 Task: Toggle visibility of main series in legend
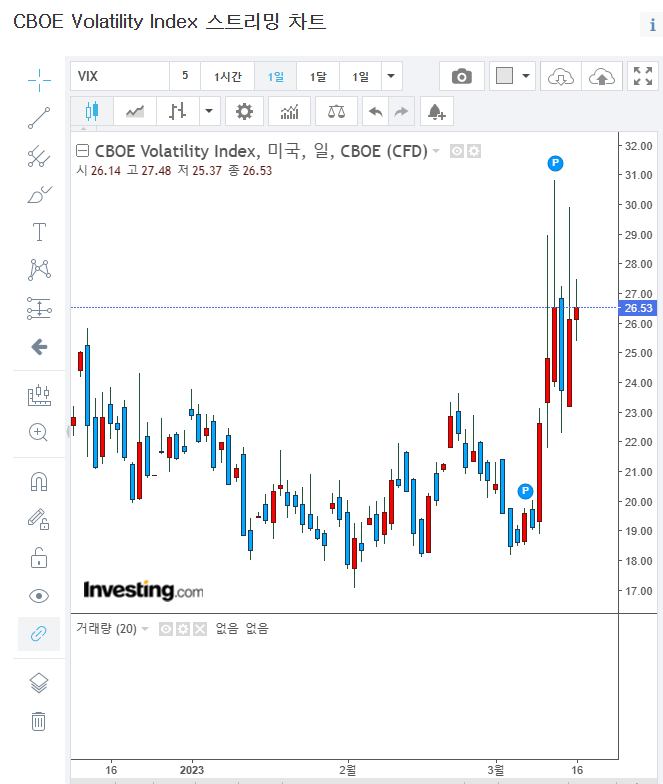point(456,151)
